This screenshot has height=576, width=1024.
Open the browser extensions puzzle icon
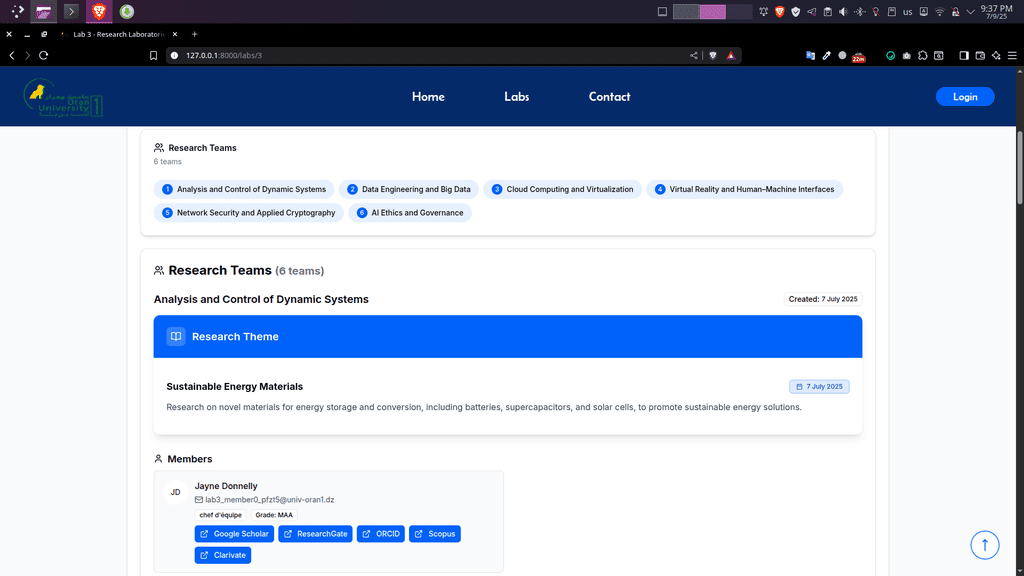(923, 56)
